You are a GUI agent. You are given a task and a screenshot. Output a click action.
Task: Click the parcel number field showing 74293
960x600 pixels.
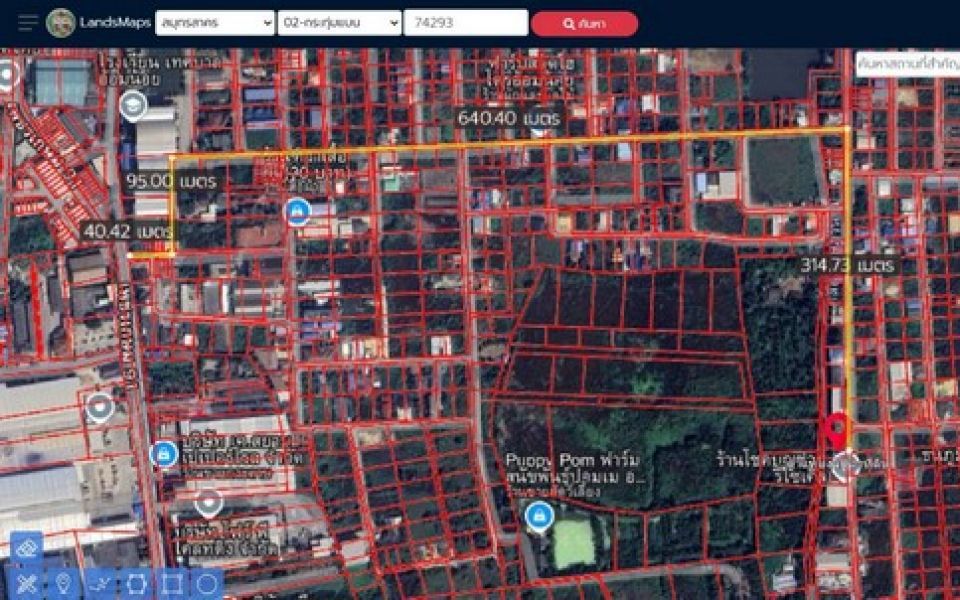(465, 23)
